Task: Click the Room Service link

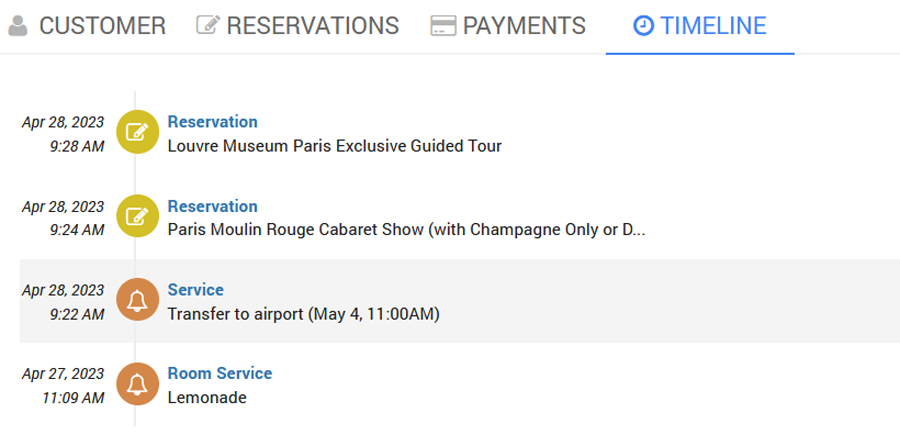Action: [x=220, y=374]
